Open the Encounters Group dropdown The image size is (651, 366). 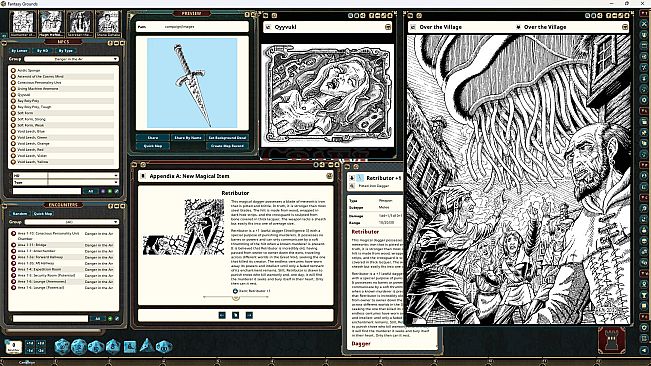(71, 222)
